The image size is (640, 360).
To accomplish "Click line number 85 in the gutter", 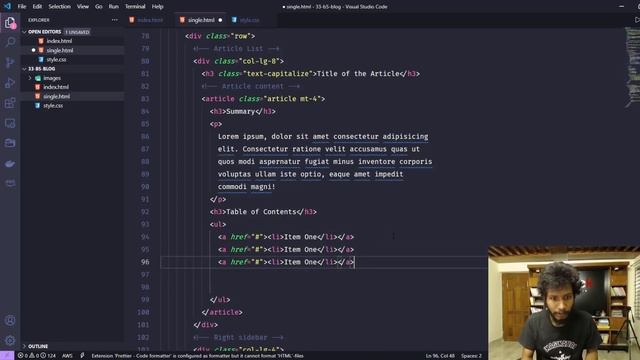I will 145,124.
